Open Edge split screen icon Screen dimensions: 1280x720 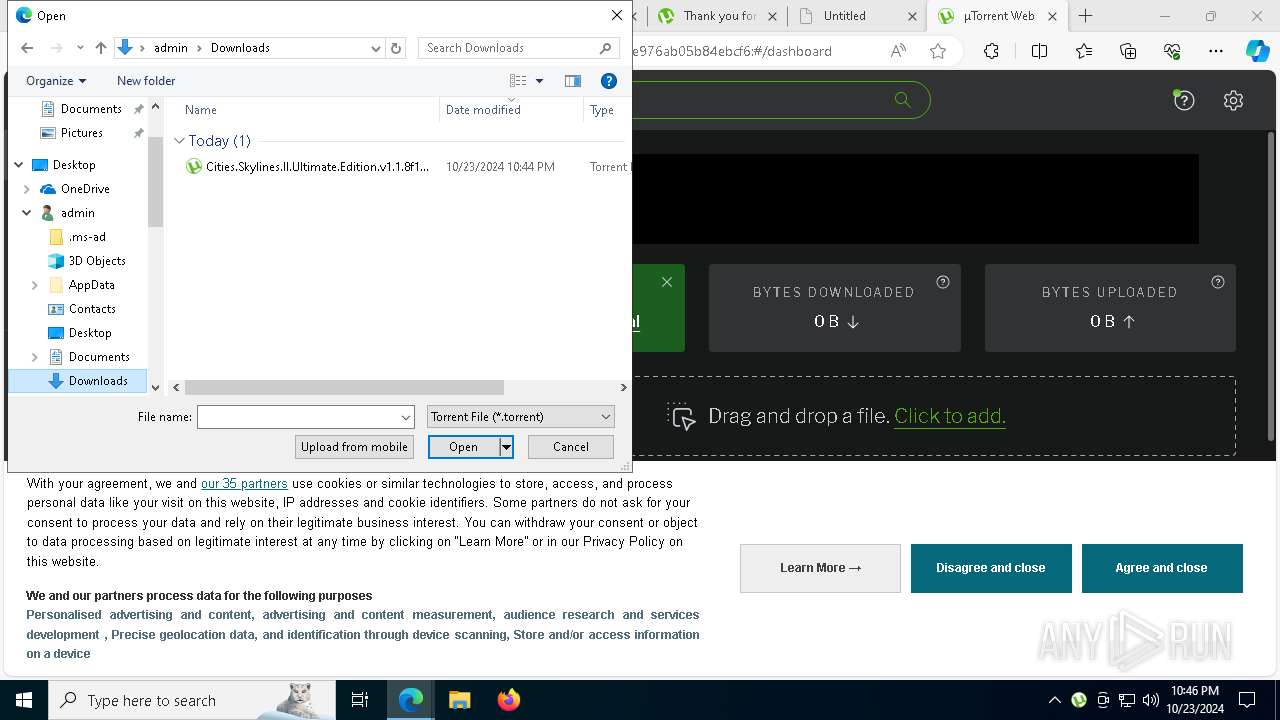1039,51
